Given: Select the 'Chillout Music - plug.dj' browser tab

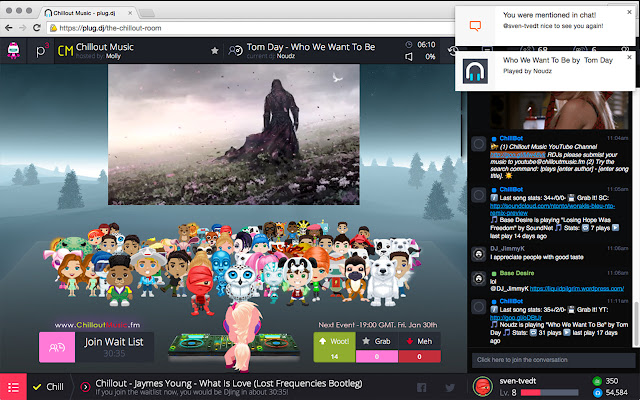Looking at the screenshot, I should click(x=86, y=13).
